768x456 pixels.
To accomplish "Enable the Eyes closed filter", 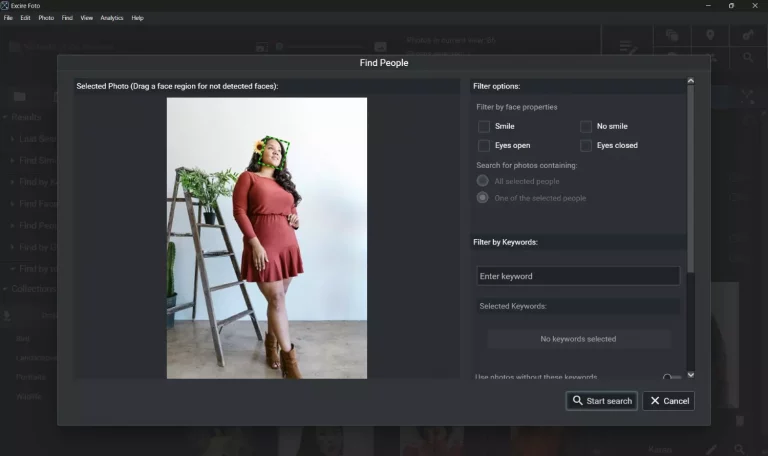I will tap(585, 145).
